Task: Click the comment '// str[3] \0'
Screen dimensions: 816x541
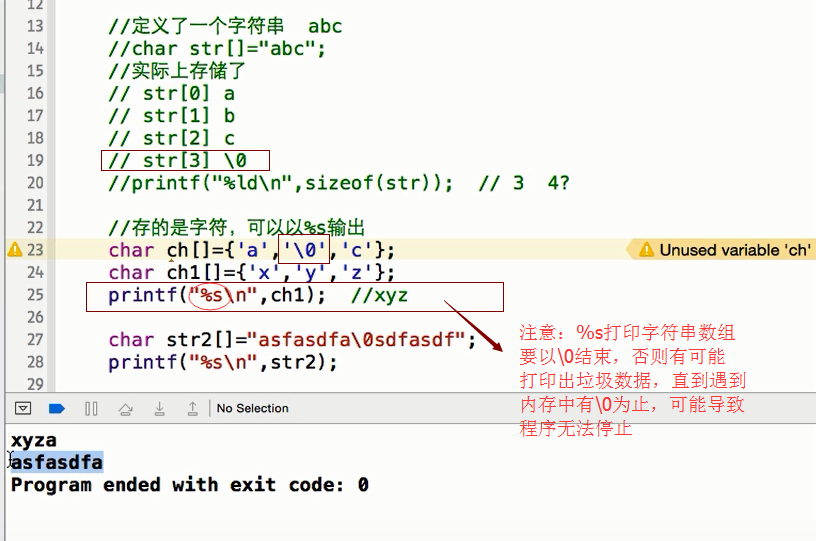Action: [177, 161]
